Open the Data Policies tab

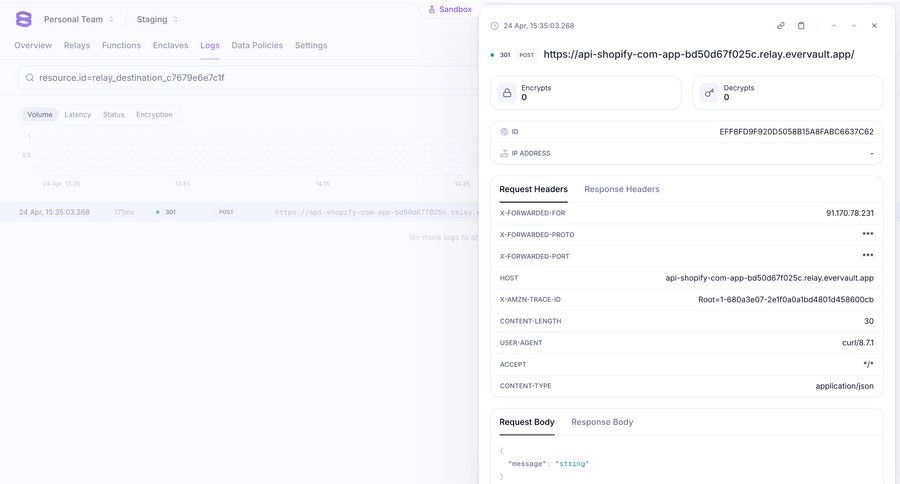tap(257, 45)
